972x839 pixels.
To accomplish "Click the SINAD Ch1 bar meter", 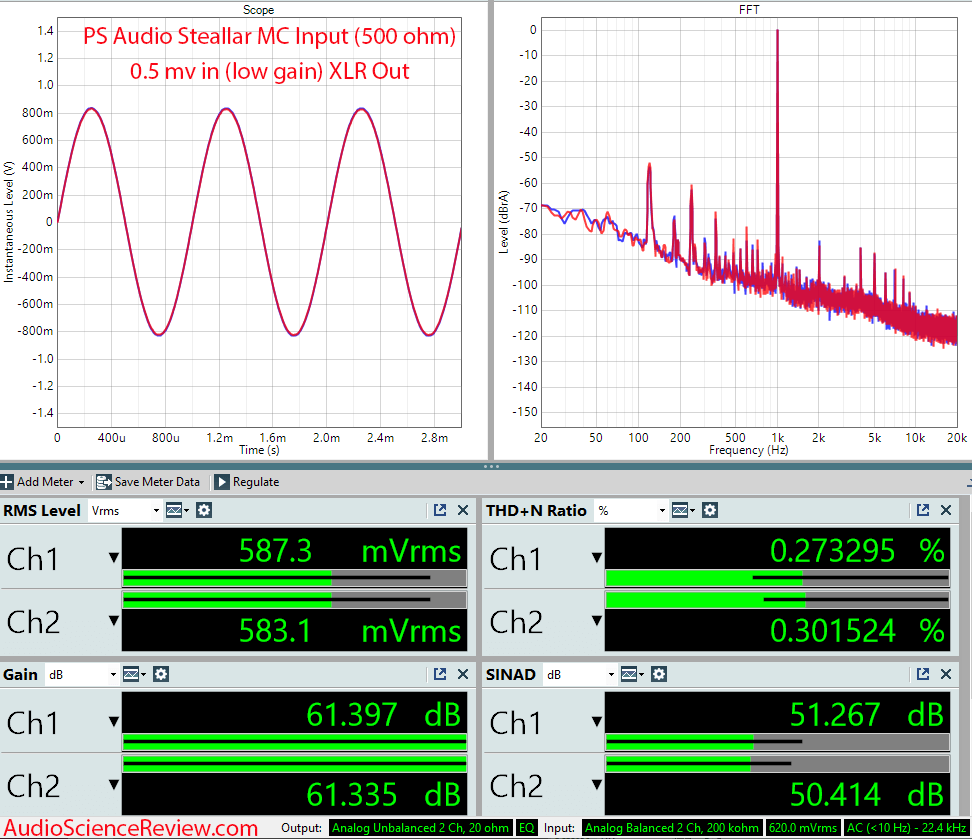I will [777, 742].
